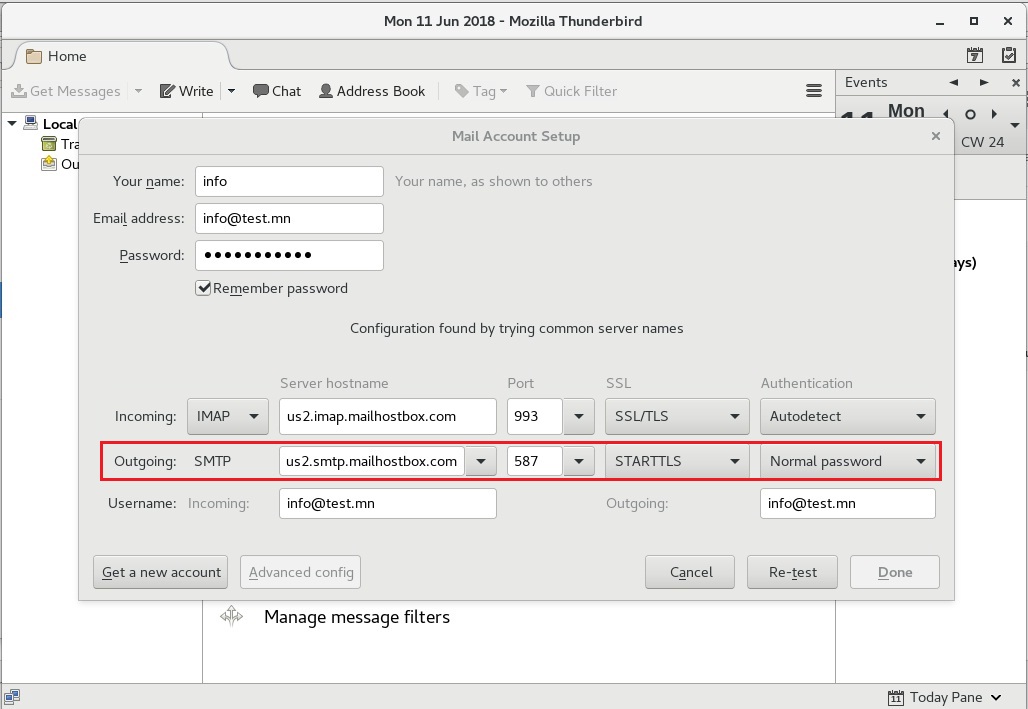This screenshot has width=1028, height=709.
Task: Click the outgoing username field
Action: 848,503
